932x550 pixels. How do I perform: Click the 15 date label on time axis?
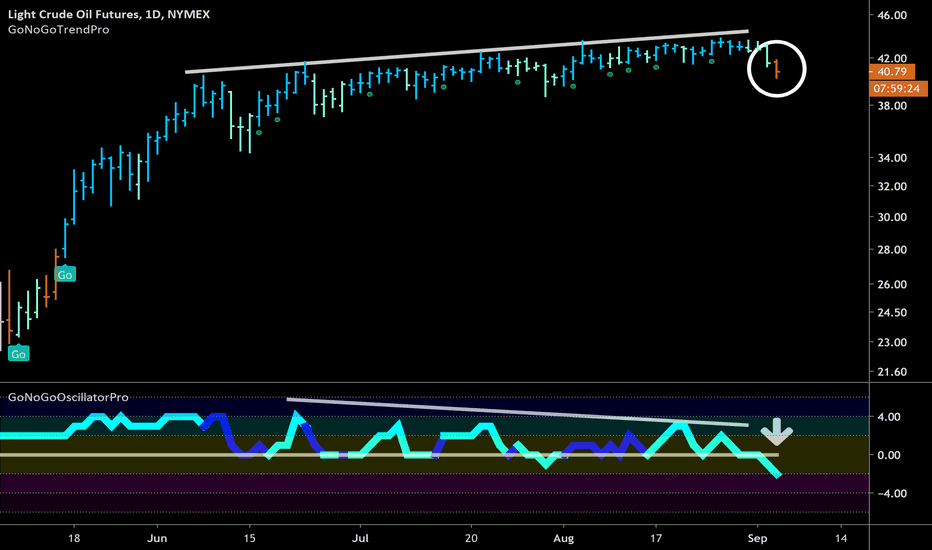click(250, 538)
